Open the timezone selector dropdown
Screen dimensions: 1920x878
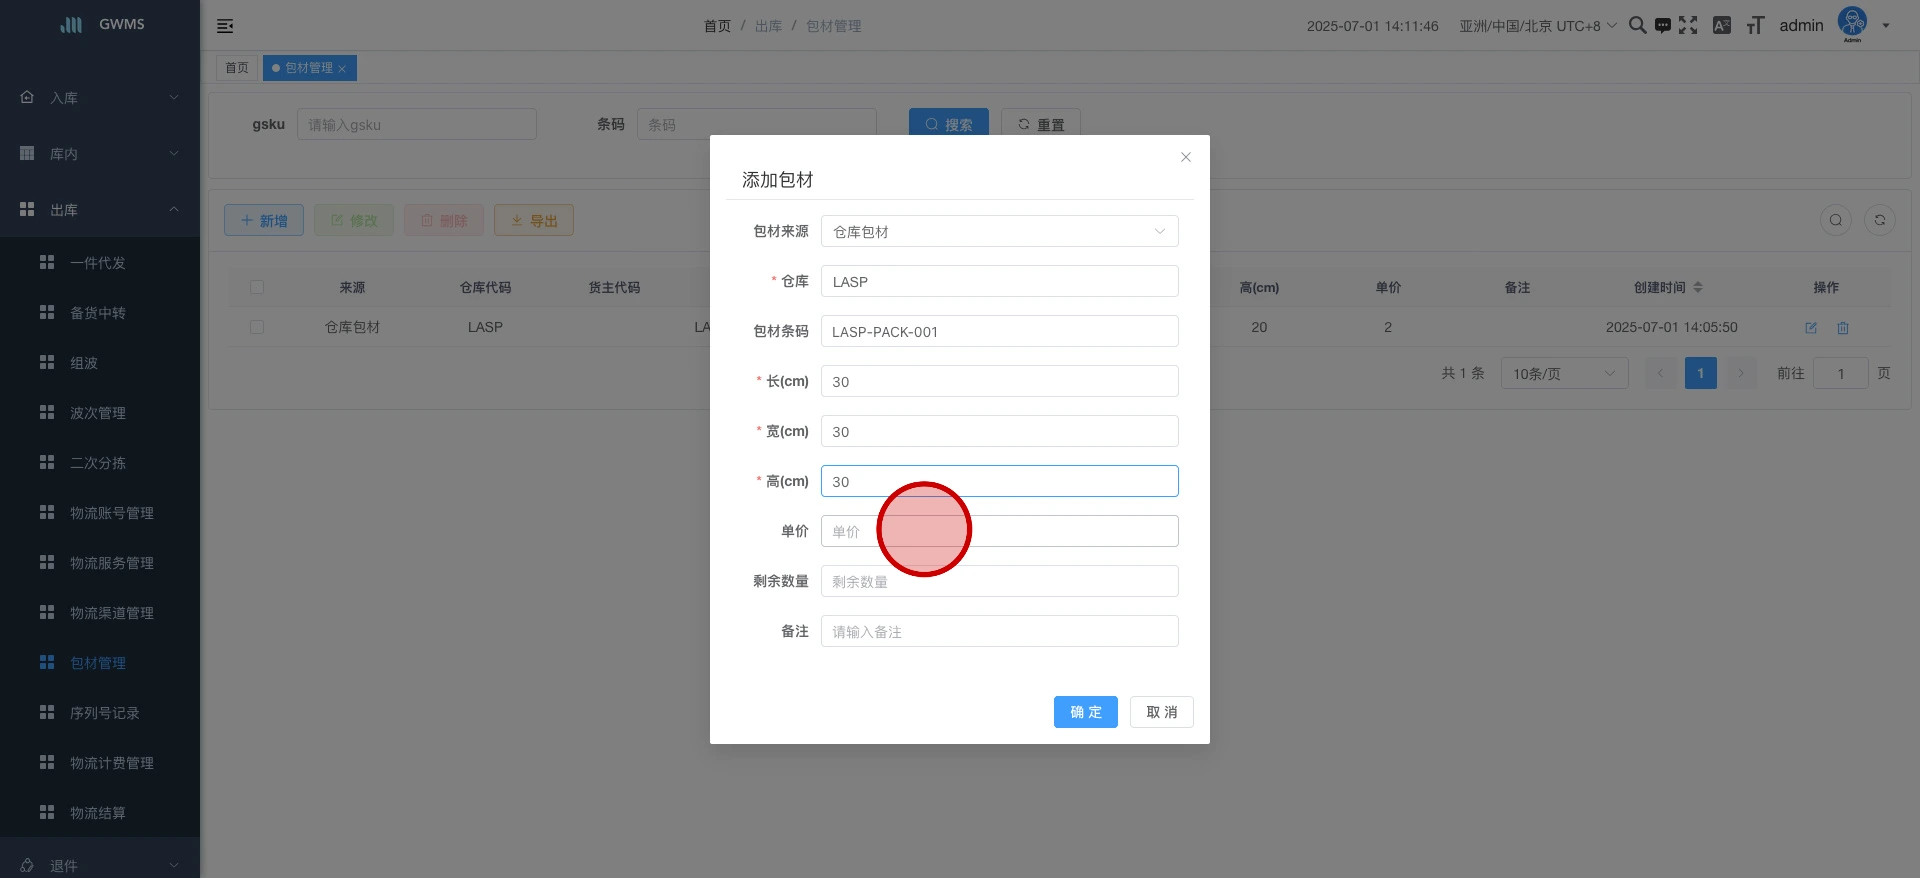(x=1537, y=26)
